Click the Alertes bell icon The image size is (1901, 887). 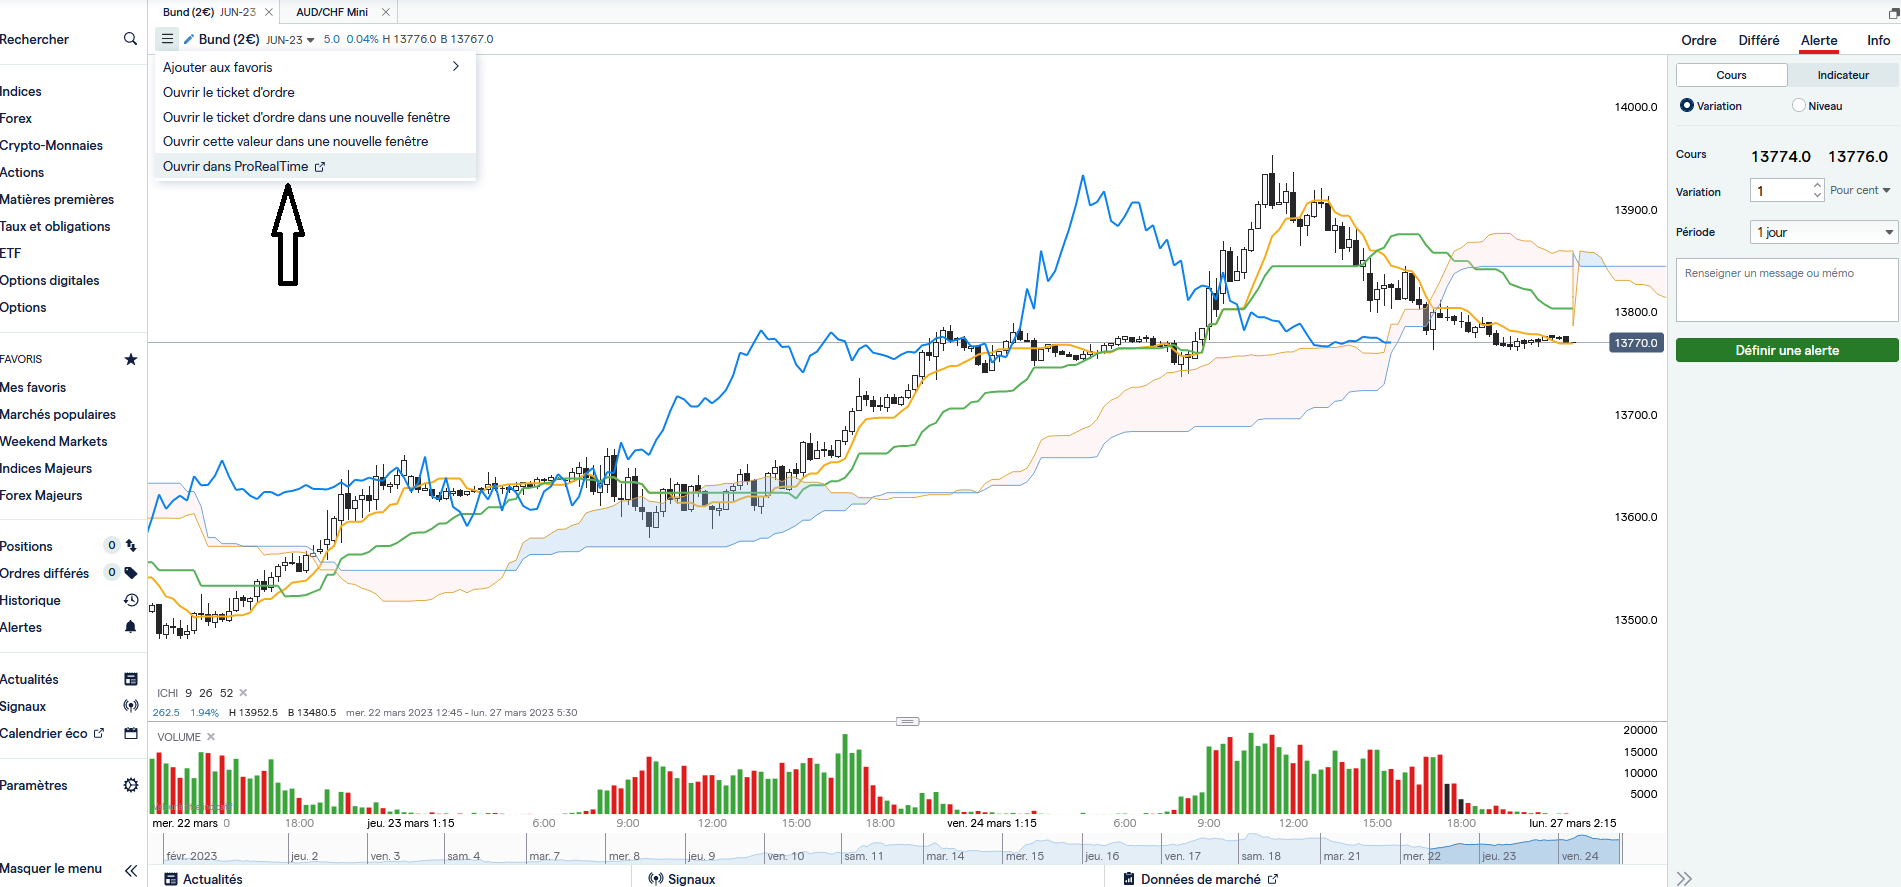pos(131,627)
